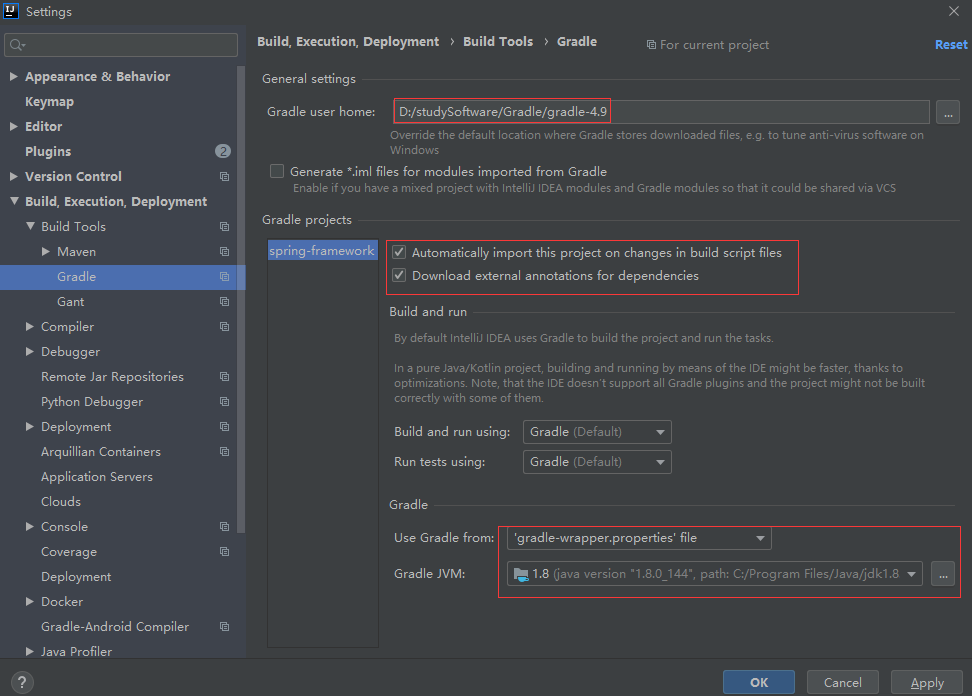Image resolution: width=972 pixels, height=696 pixels.
Task: Expand the Version Control section
Action: (14, 177)
